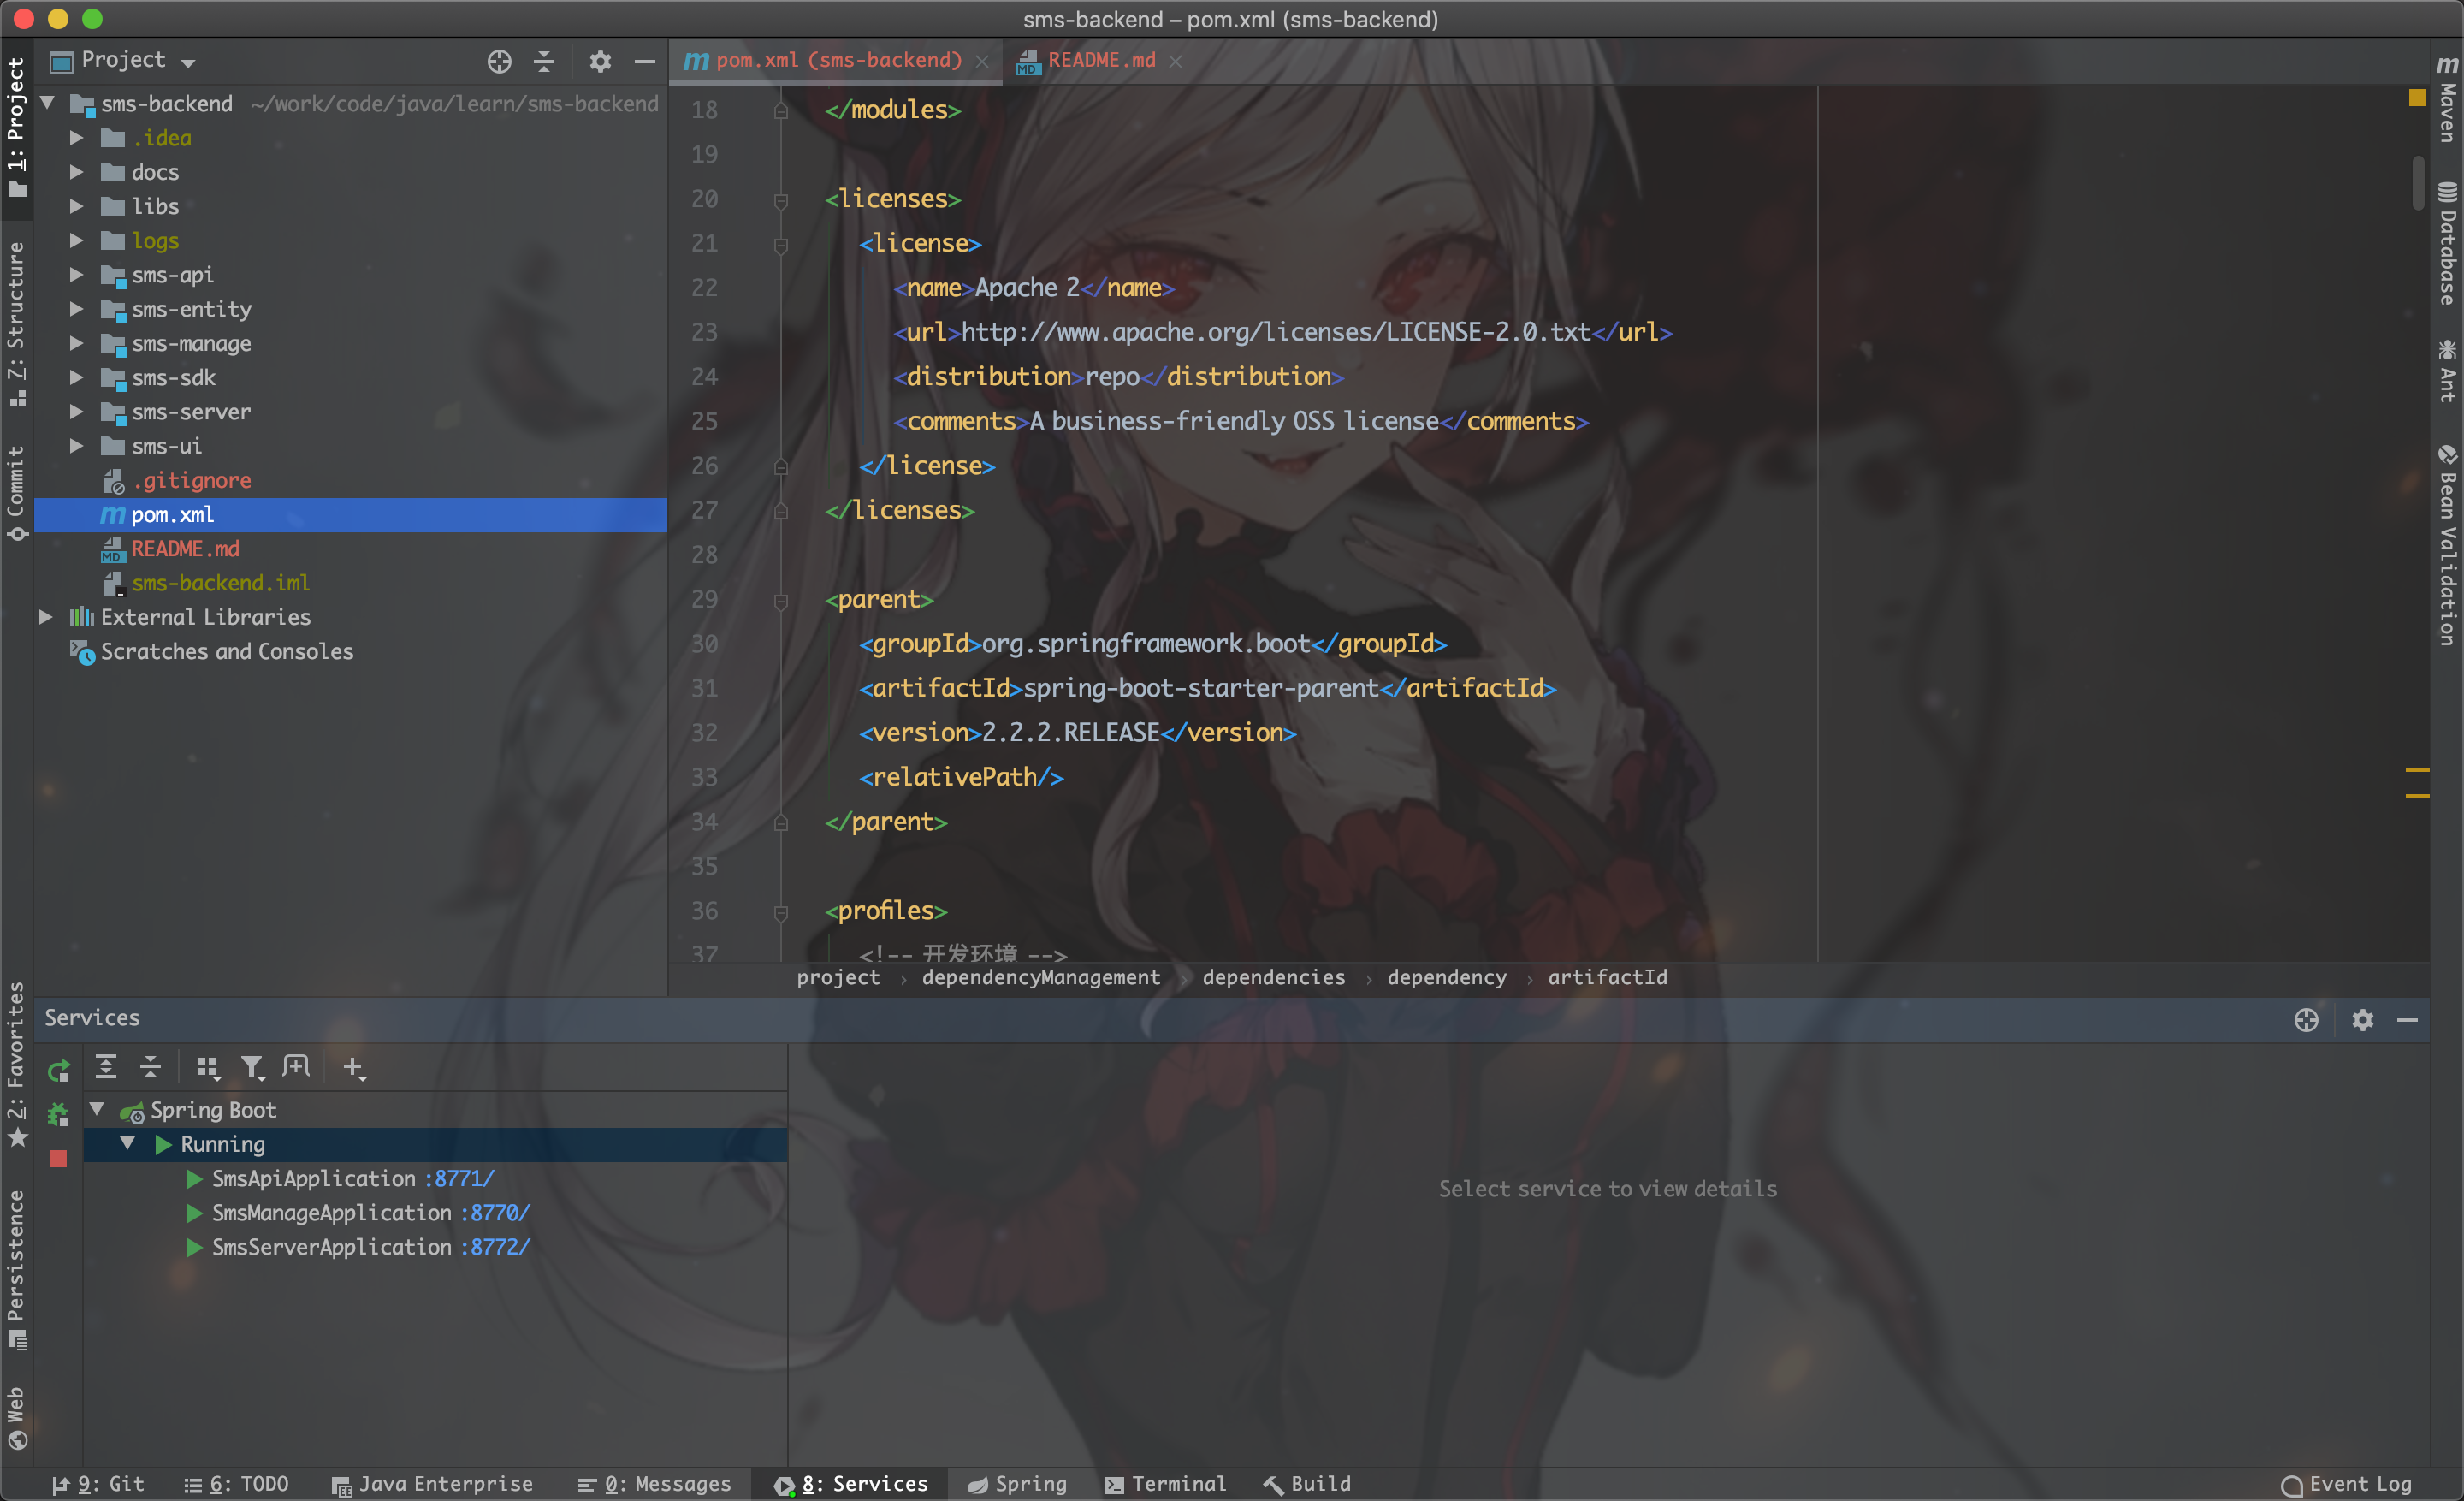This screenshot has width=2464, height=1501.
Task: Collapse the Running services node
Action: point(127,1143)
